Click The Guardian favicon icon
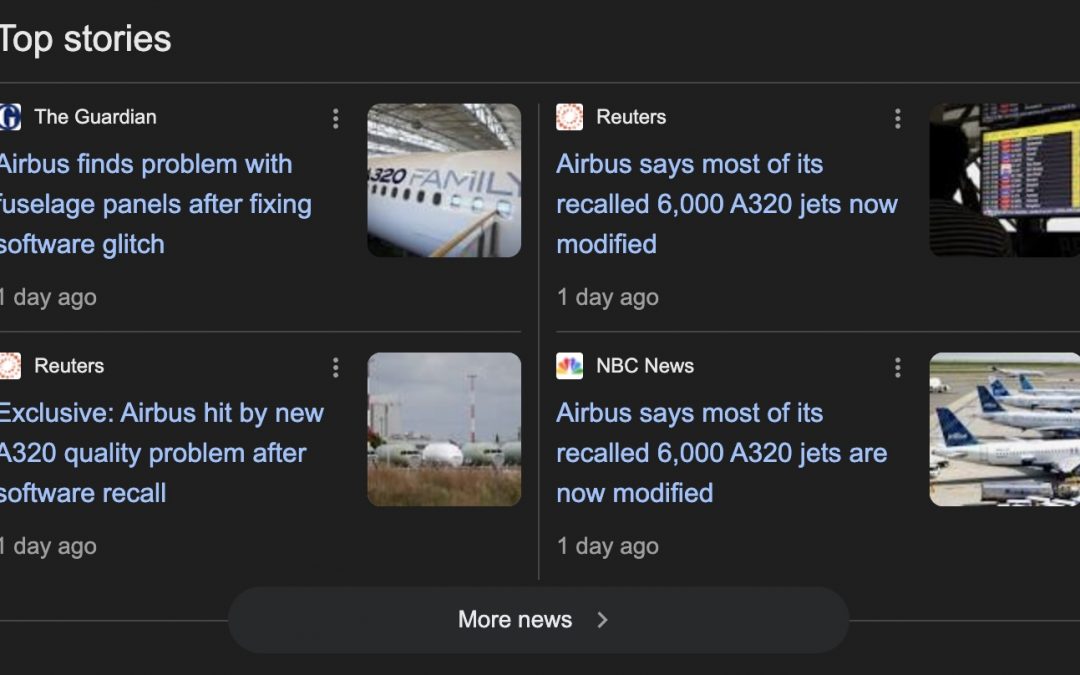Viewport: 1080px width, 675px height. [x=9, y=117]
